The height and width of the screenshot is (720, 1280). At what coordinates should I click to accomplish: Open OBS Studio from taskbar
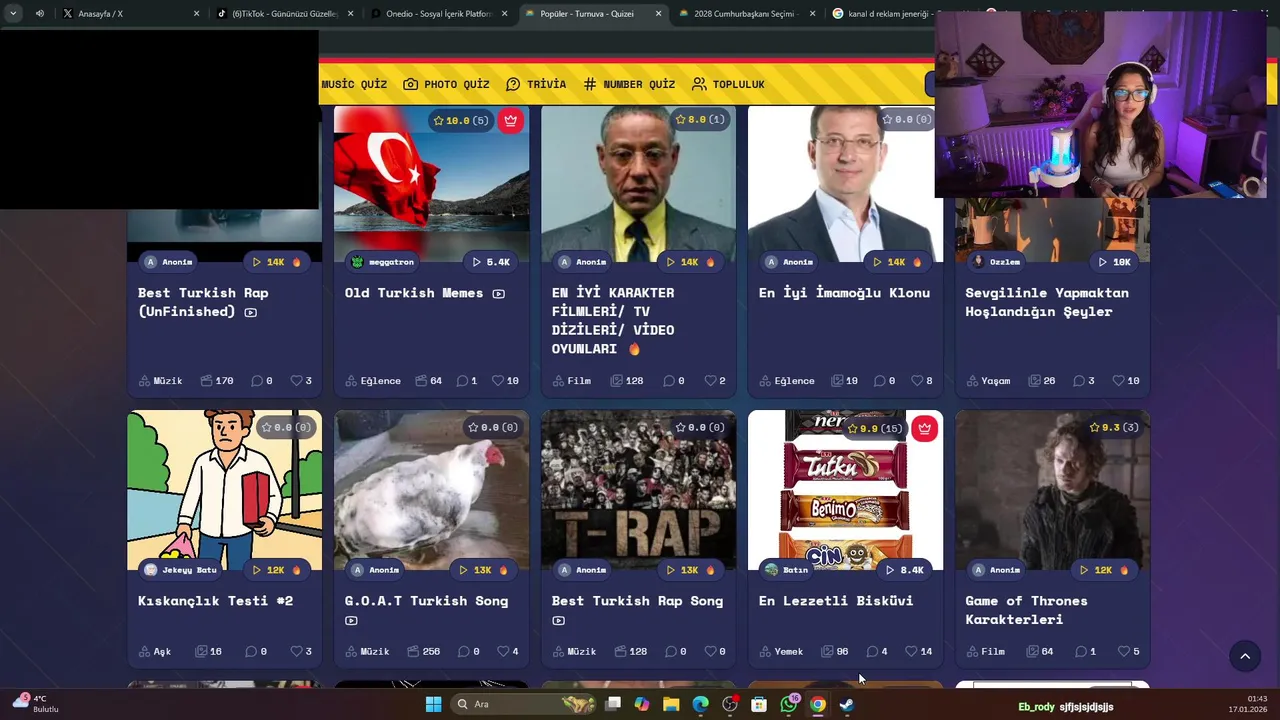tap(730, 704)
